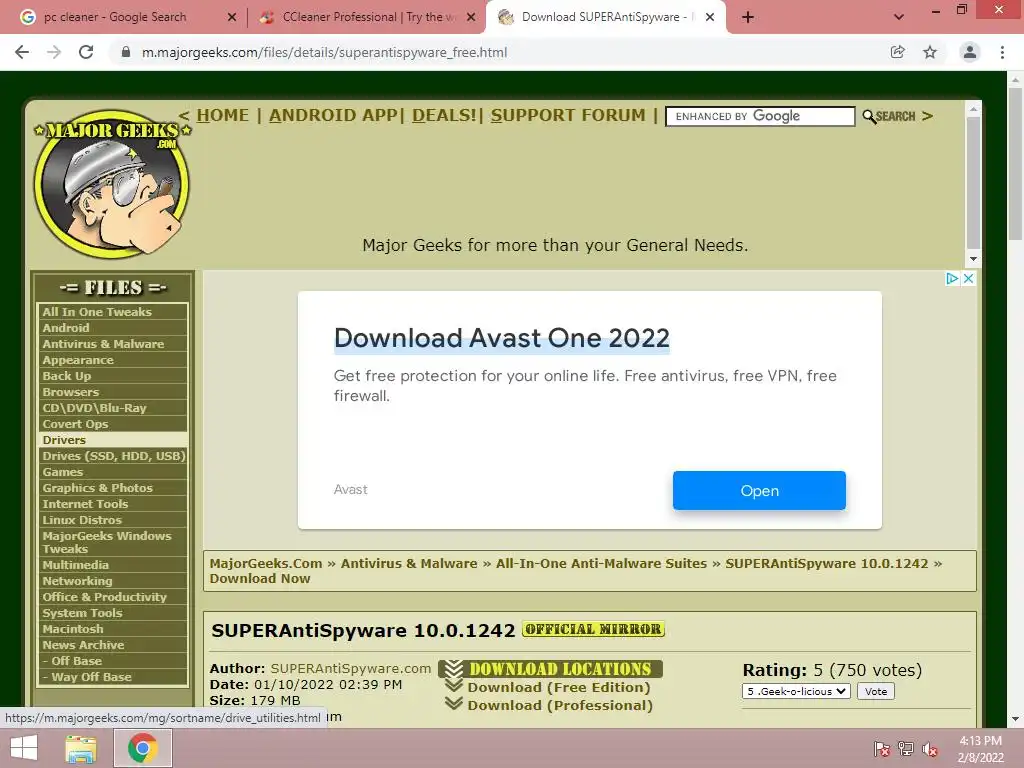Click the Major Geeks logo
This screenshot has width=1024, height=768.
112,183
